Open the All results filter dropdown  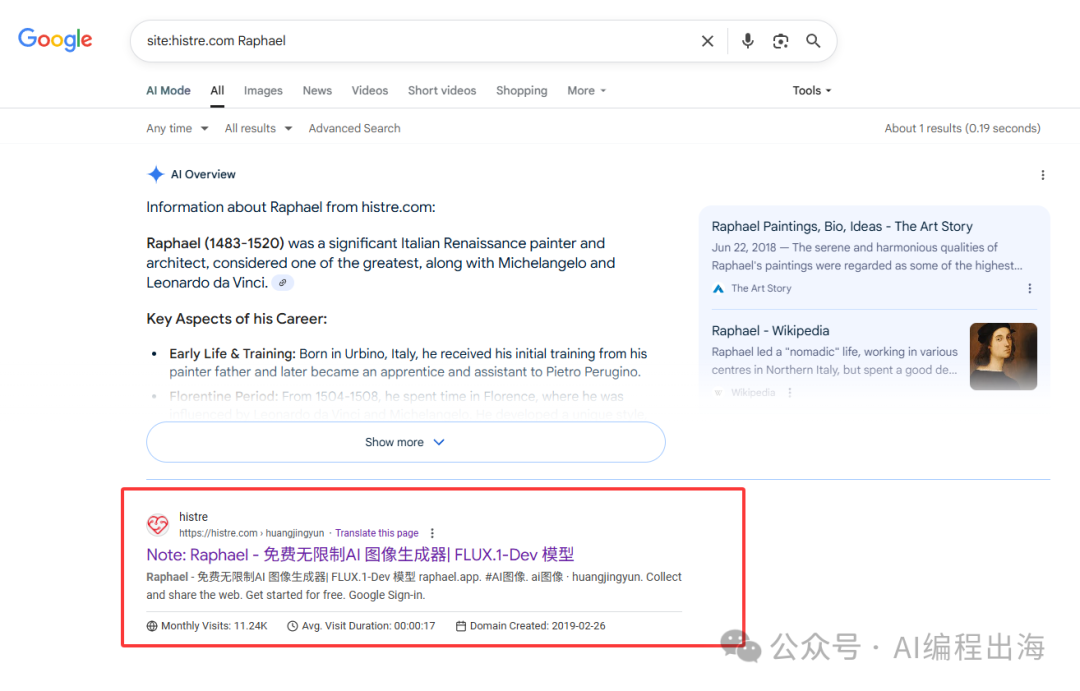coord(258,128)
